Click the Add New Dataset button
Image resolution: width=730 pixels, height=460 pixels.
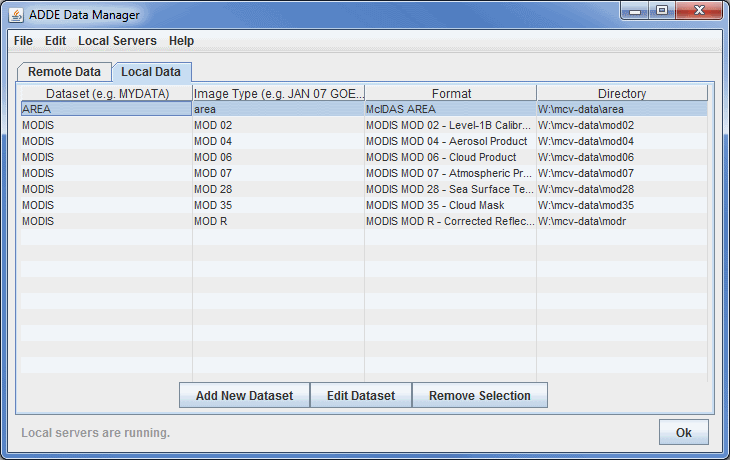click(244, 395)
